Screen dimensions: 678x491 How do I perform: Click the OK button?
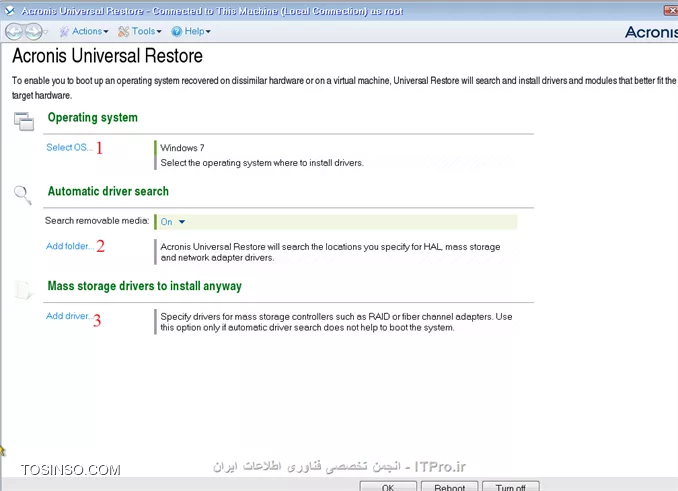388,486
